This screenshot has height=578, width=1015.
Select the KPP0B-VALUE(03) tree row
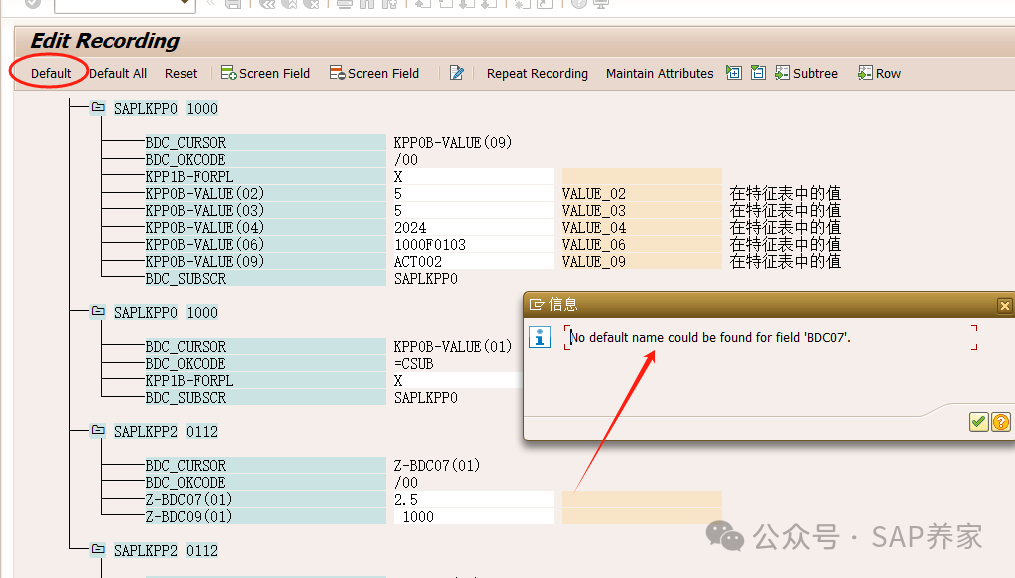265,210
